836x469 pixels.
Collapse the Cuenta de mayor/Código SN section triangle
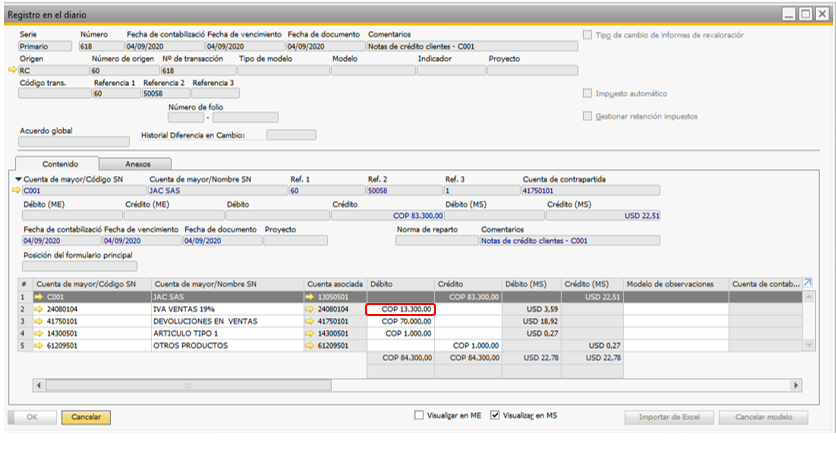click(18, 179)
